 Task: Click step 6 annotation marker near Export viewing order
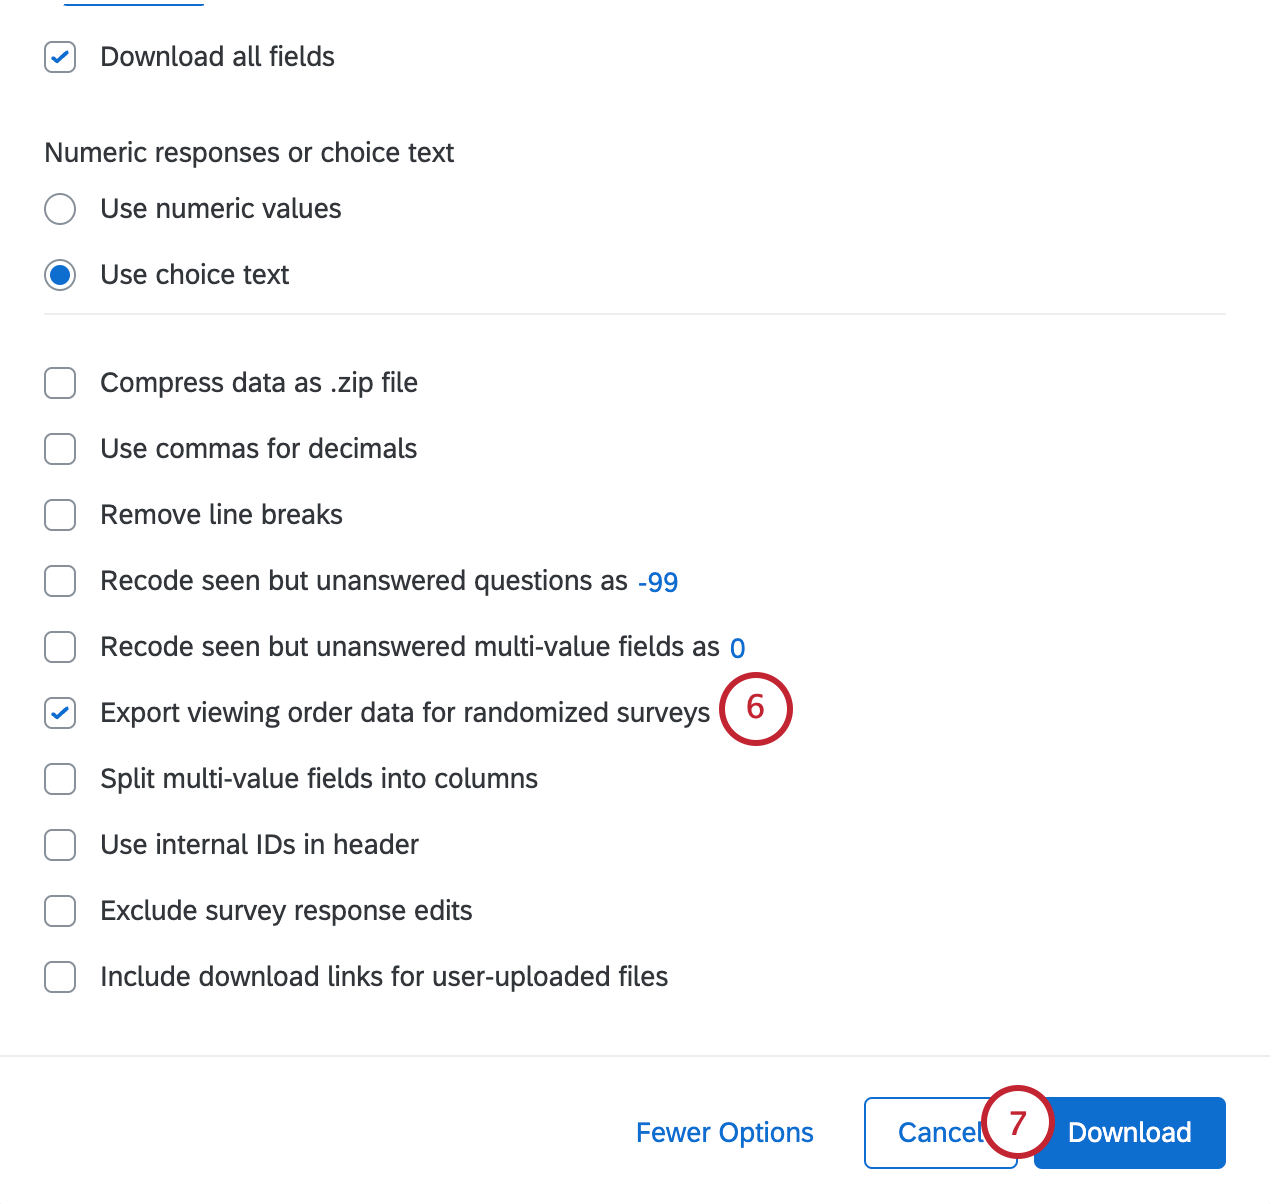(x=756, y=709)
